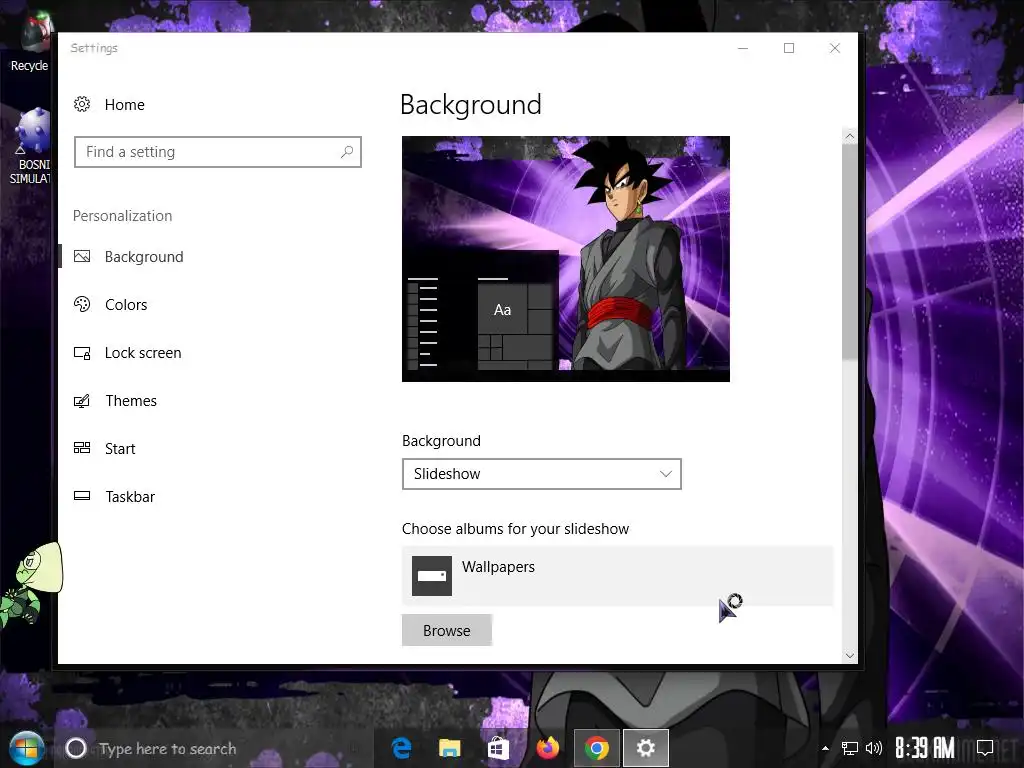Click the Themes brush icon
The width and height of the screenshot is (1024, 768).
point(82,400)
